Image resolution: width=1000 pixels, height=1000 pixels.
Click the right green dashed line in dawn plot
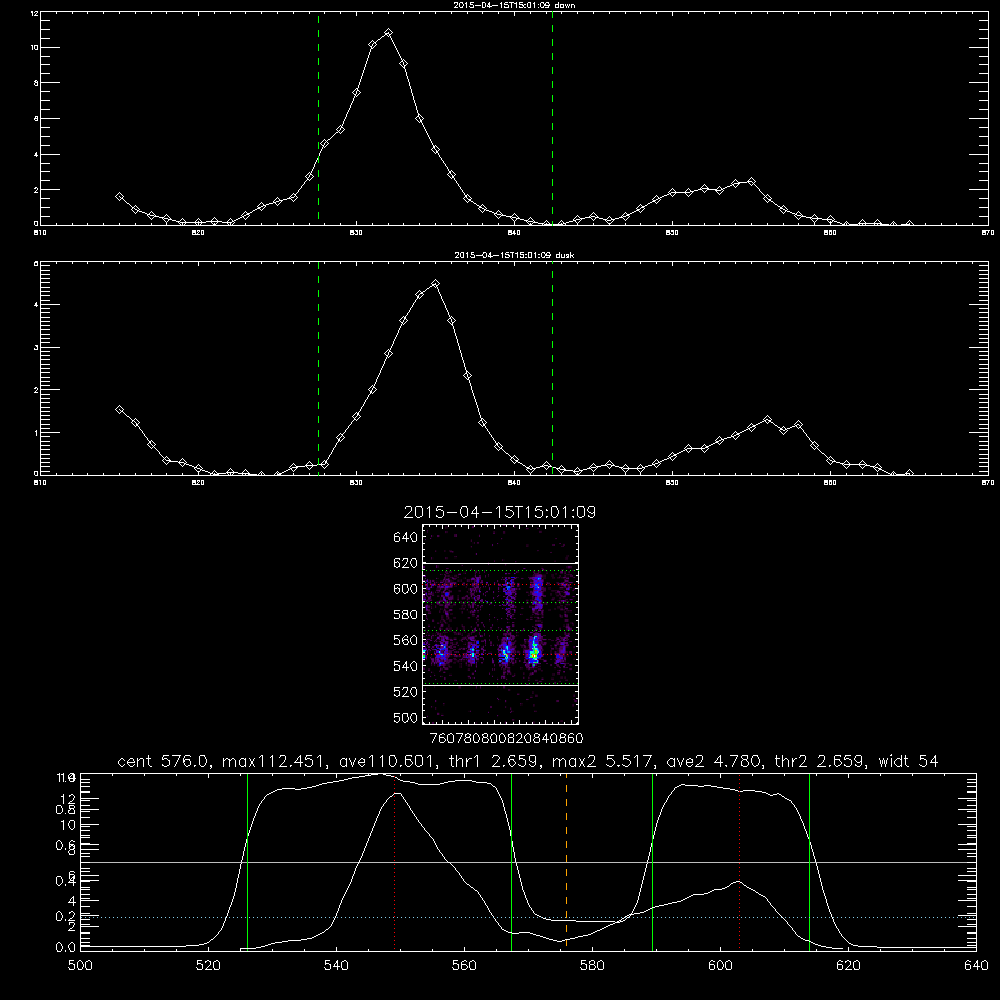coord(552,118)
